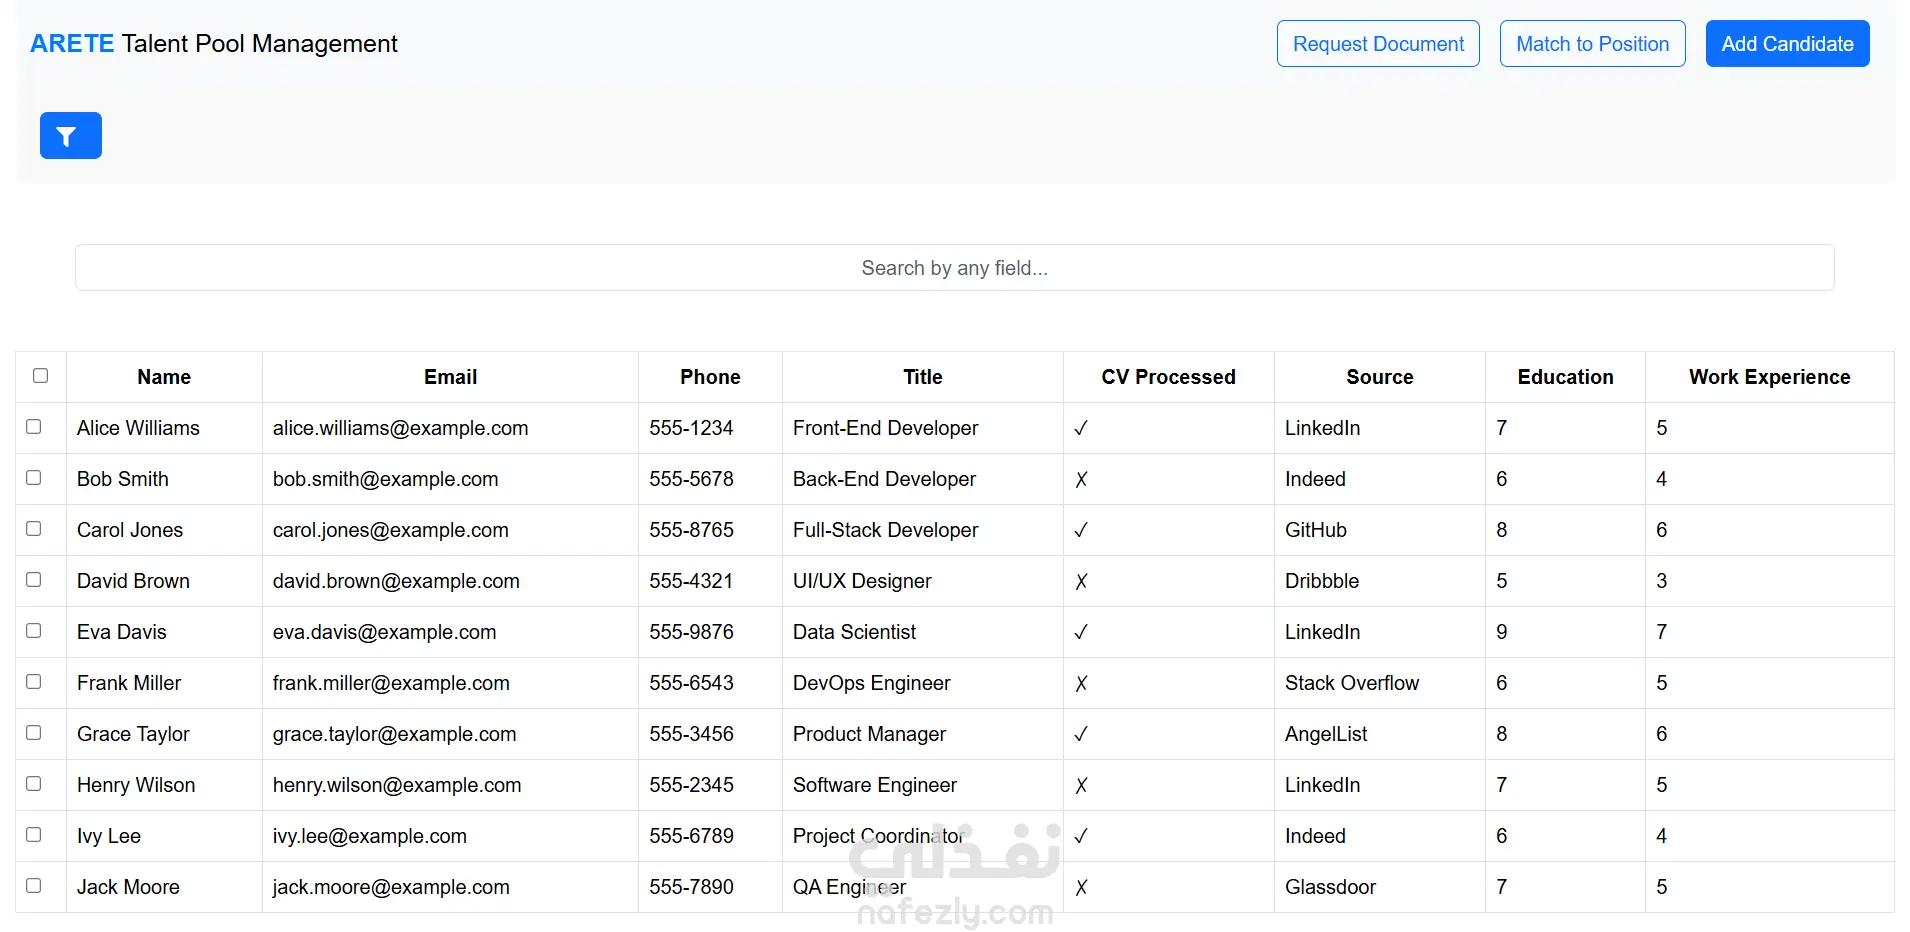Check the Henry Wilson row checkbox
This screenshot has width=1910, height=932.
34,784
